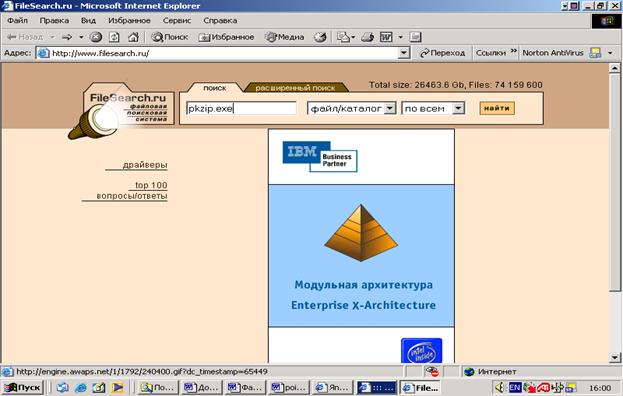Screen dimensions: 623x396
Task: Click the Mail toolbar icon
Action: coord(343,37)
